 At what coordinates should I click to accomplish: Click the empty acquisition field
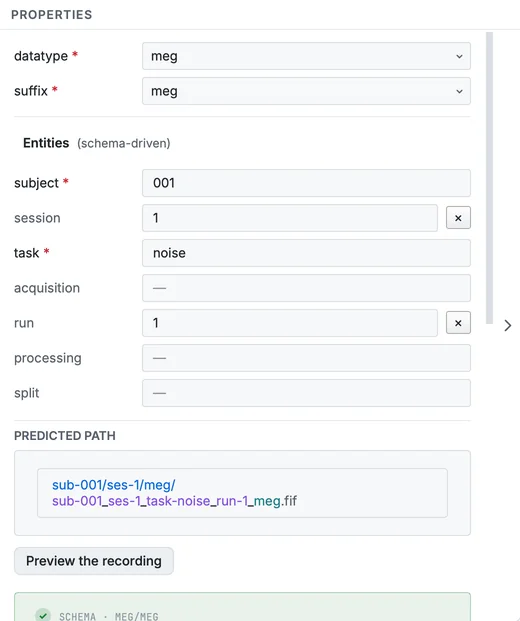[x=306, y=288]
